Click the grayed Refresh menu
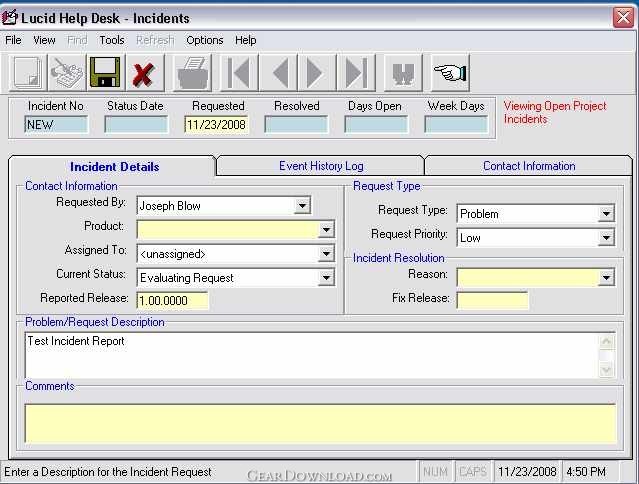 155,40
